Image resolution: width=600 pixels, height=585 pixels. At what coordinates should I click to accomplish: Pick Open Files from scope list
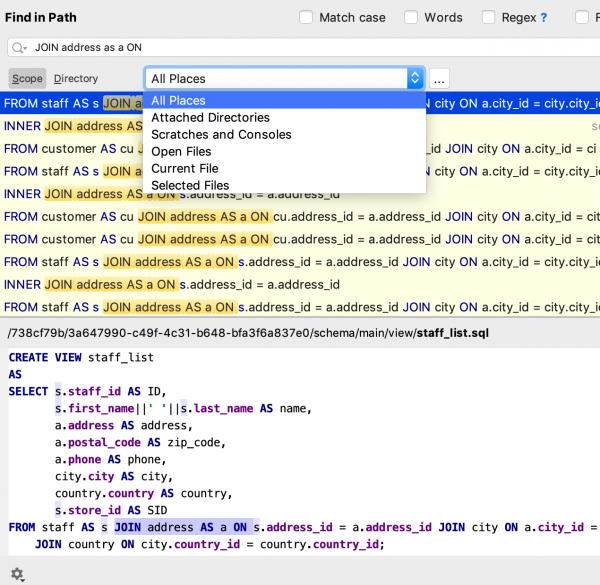click(181, 152)
